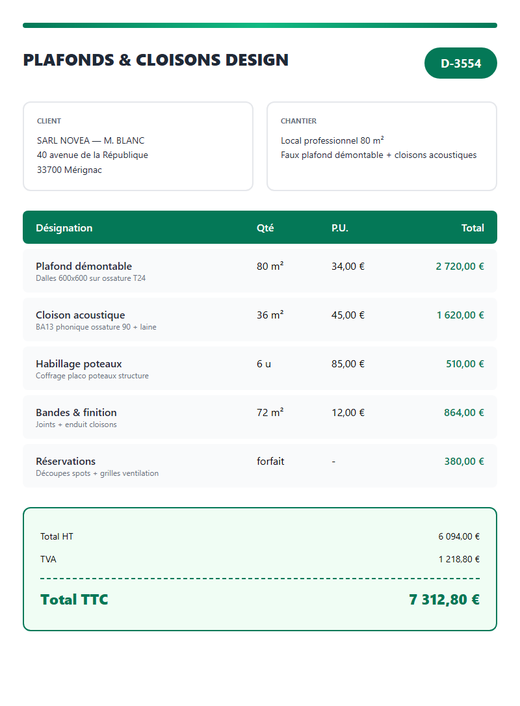Click the Qté column header
The width and height of the screenshot is (520, 706).
pyautogui.click(x=265, y=228)
